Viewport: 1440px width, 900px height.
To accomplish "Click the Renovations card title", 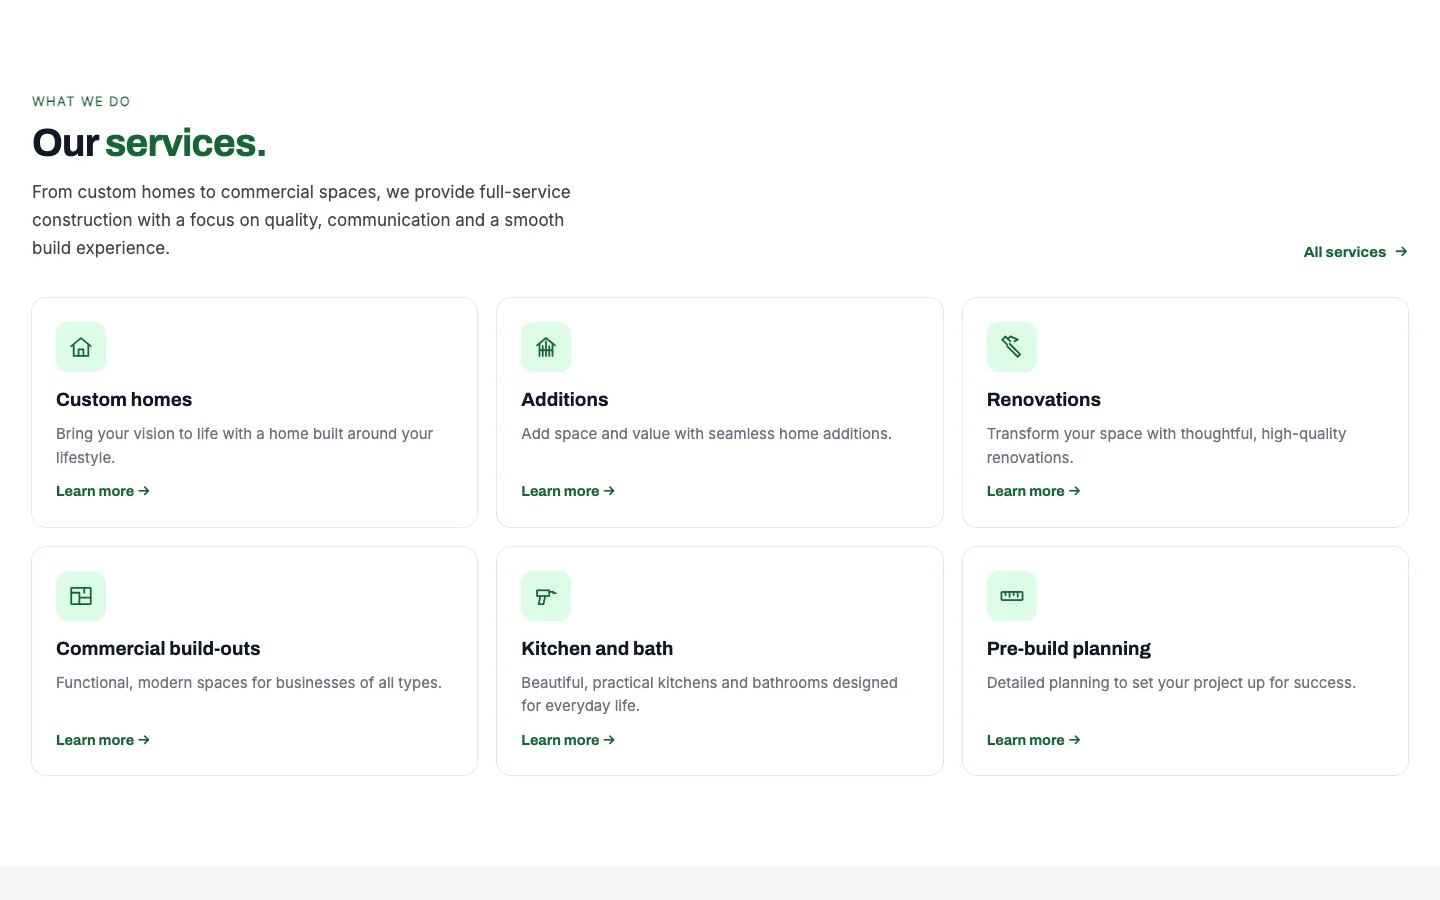I will [x=1044, y=400].
